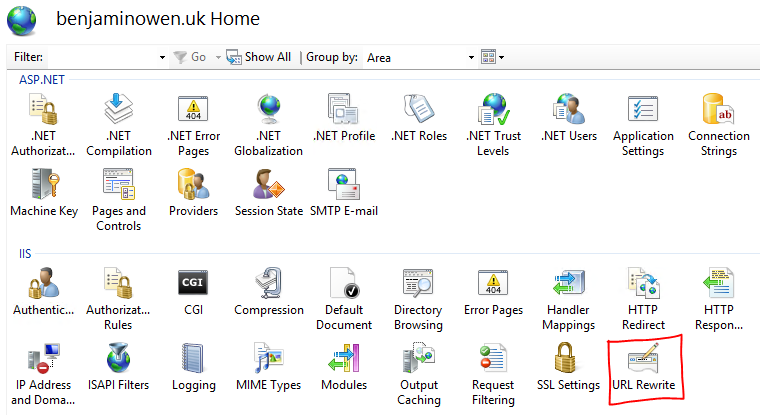Open the Providers feature
This screenshot has width=760, height=415.
pos(193,193)
